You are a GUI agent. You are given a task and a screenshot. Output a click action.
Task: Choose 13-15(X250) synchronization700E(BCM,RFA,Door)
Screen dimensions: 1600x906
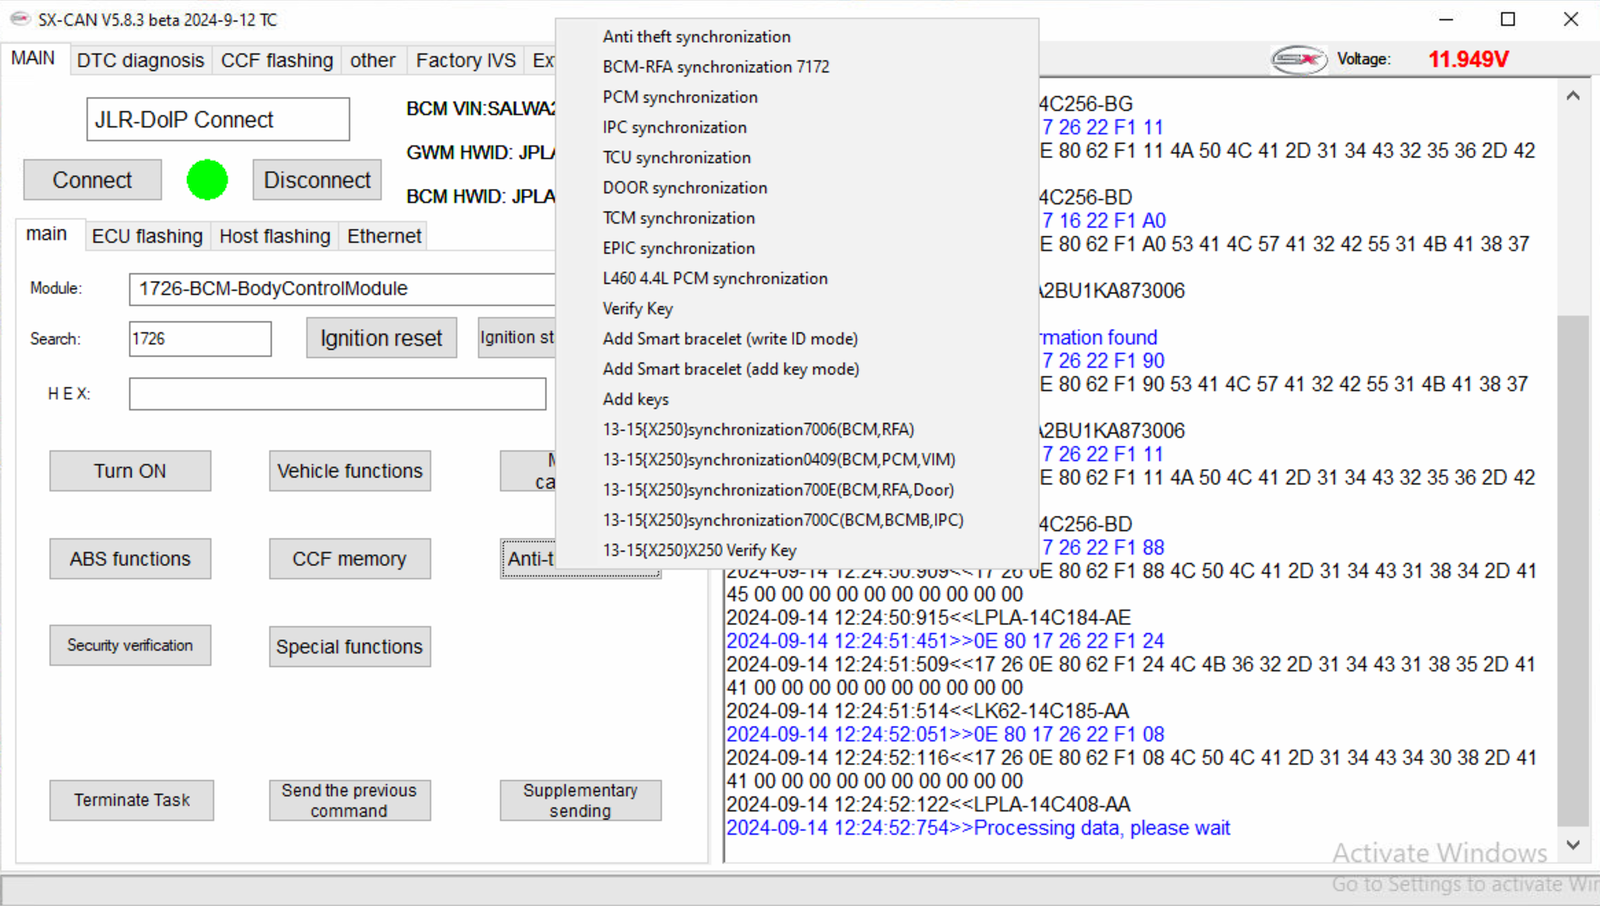pos(778,490)
